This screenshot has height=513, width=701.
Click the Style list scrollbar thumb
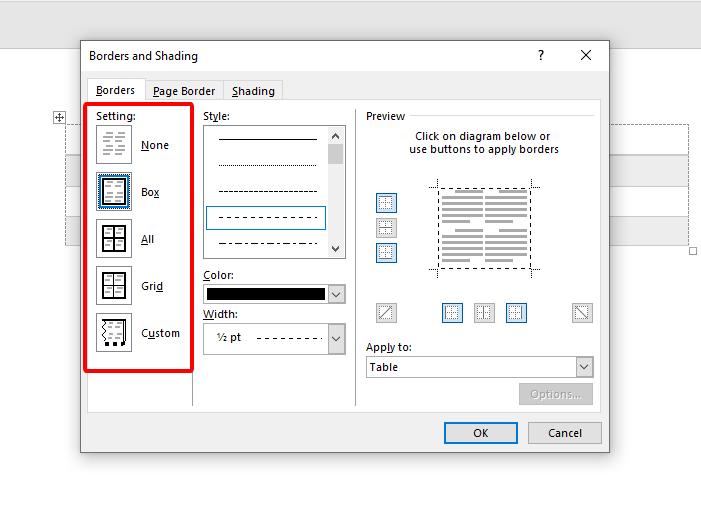[x=336, y=154]
